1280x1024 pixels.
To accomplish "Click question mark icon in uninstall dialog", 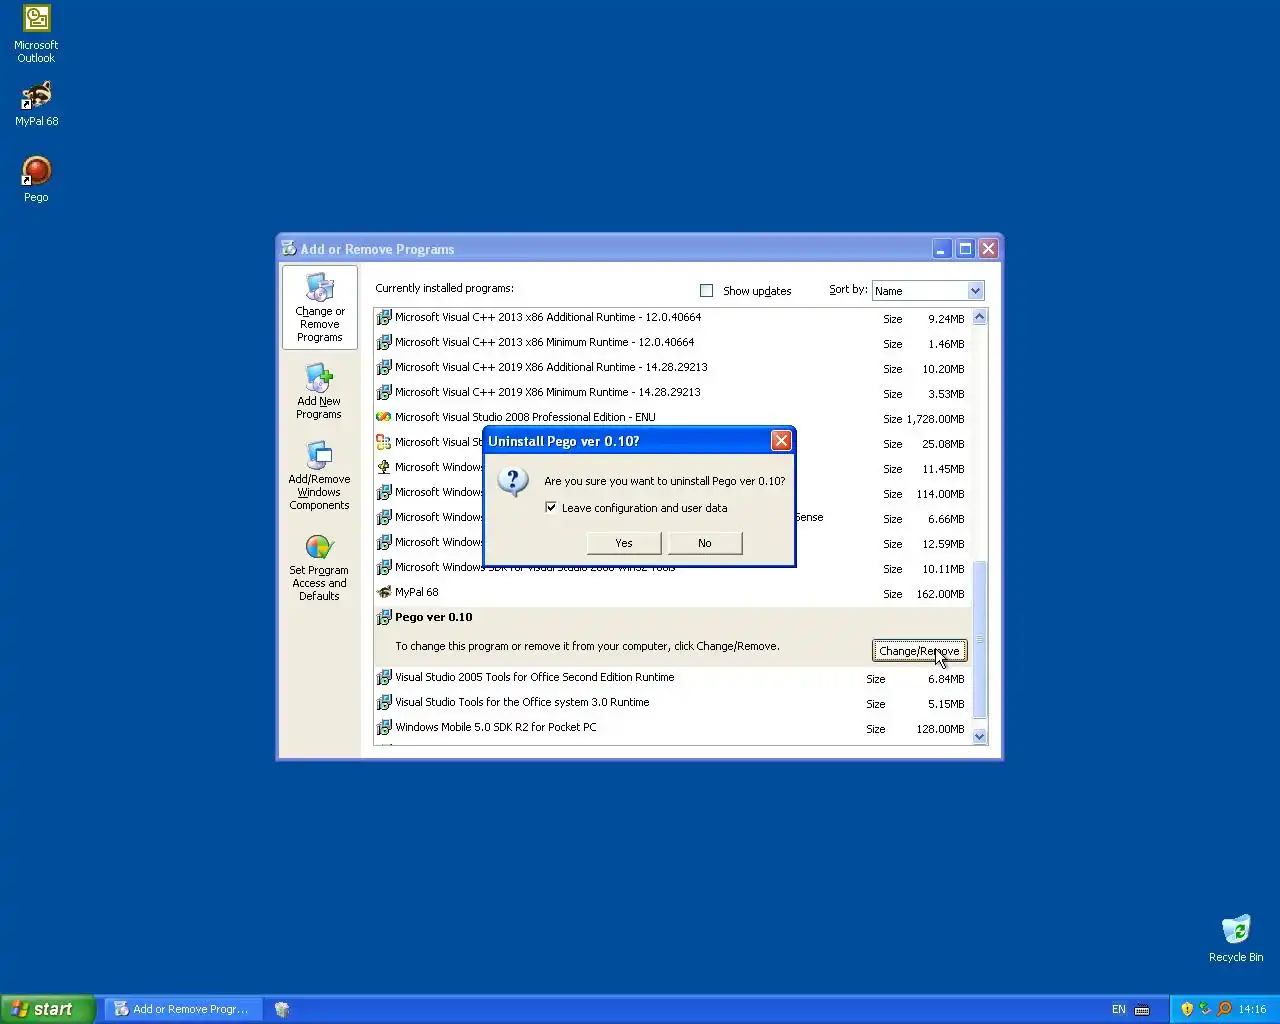I will coord(513,481).
